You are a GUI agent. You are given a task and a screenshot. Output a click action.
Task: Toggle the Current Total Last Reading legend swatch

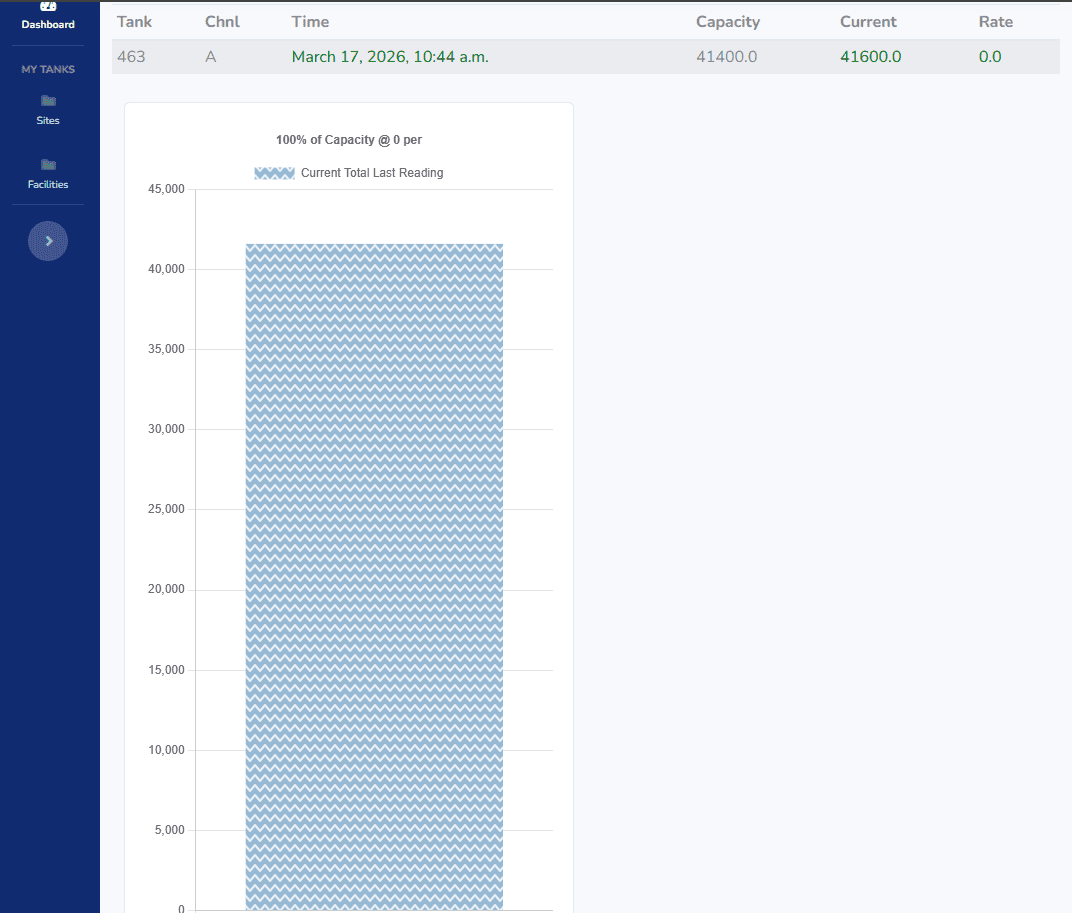pyautogui.click(x=274, y=173)
